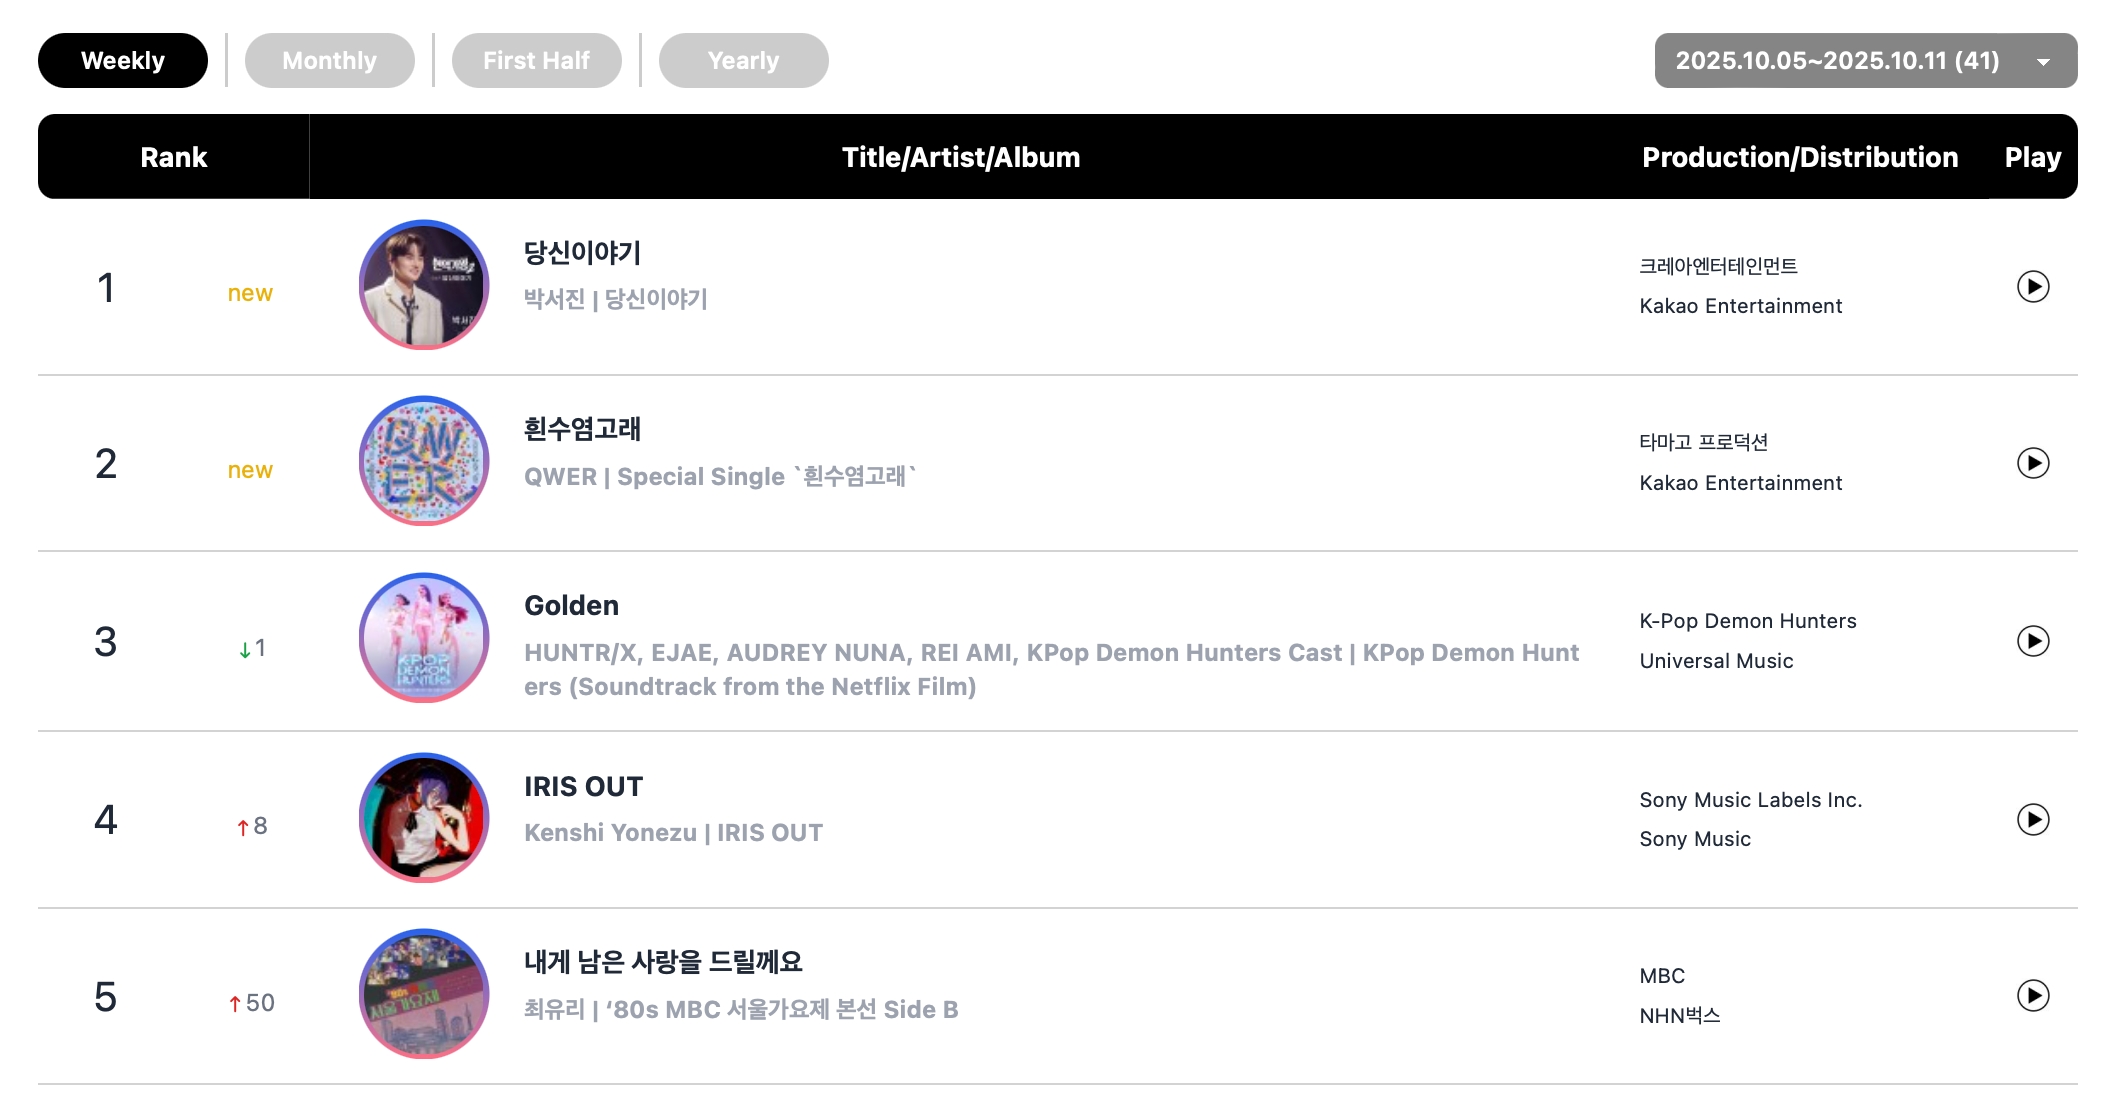Play IRIS OUT by Kenshi Yonezu
2121x1098 pixels.
click(2032, 820)
